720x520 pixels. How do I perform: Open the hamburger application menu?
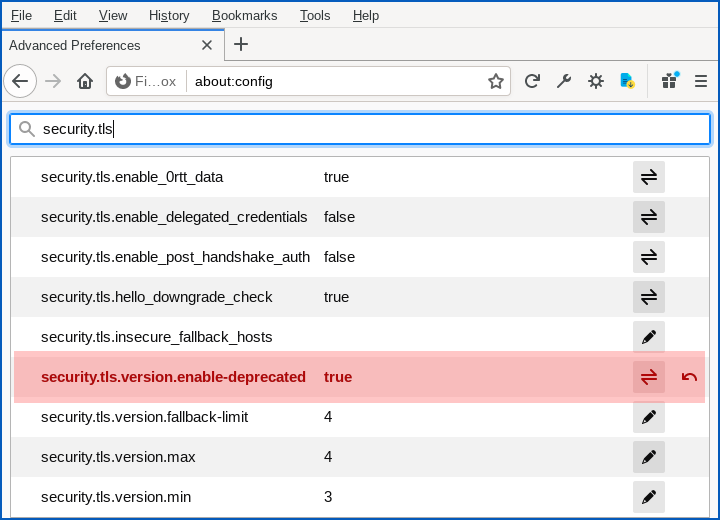tap(700, 81)
